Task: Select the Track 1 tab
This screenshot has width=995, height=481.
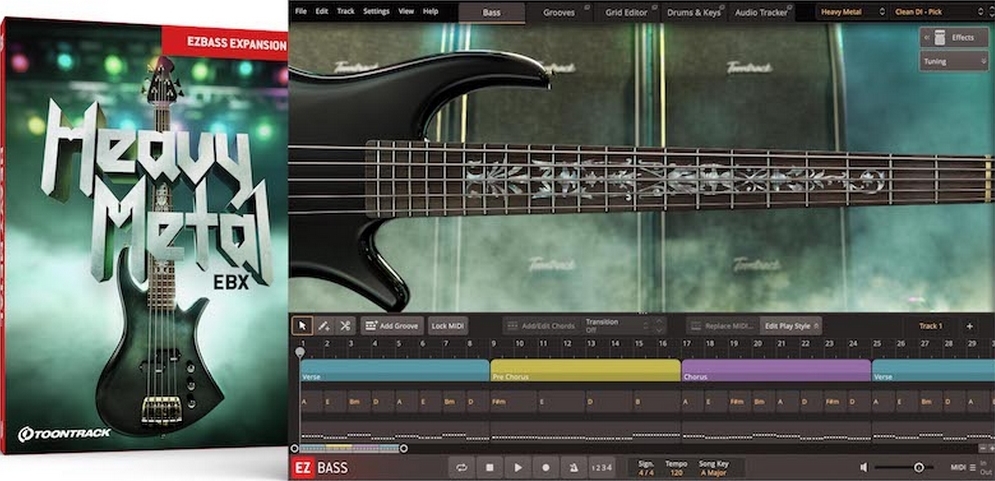Action: [x=930, y=326]
